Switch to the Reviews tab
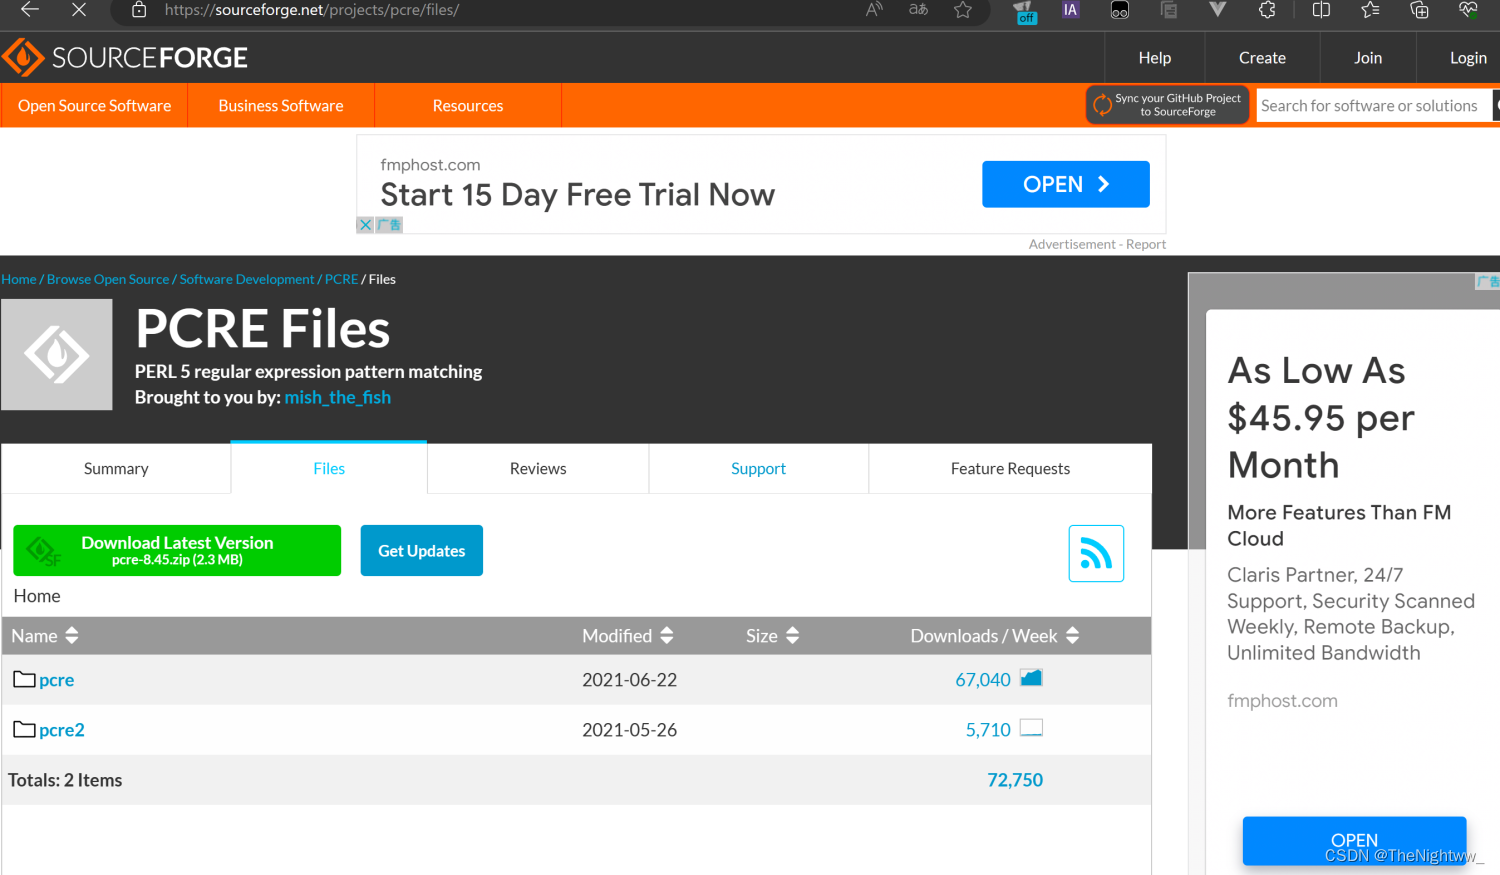1500x875 pixels. [x=538, y=469]
